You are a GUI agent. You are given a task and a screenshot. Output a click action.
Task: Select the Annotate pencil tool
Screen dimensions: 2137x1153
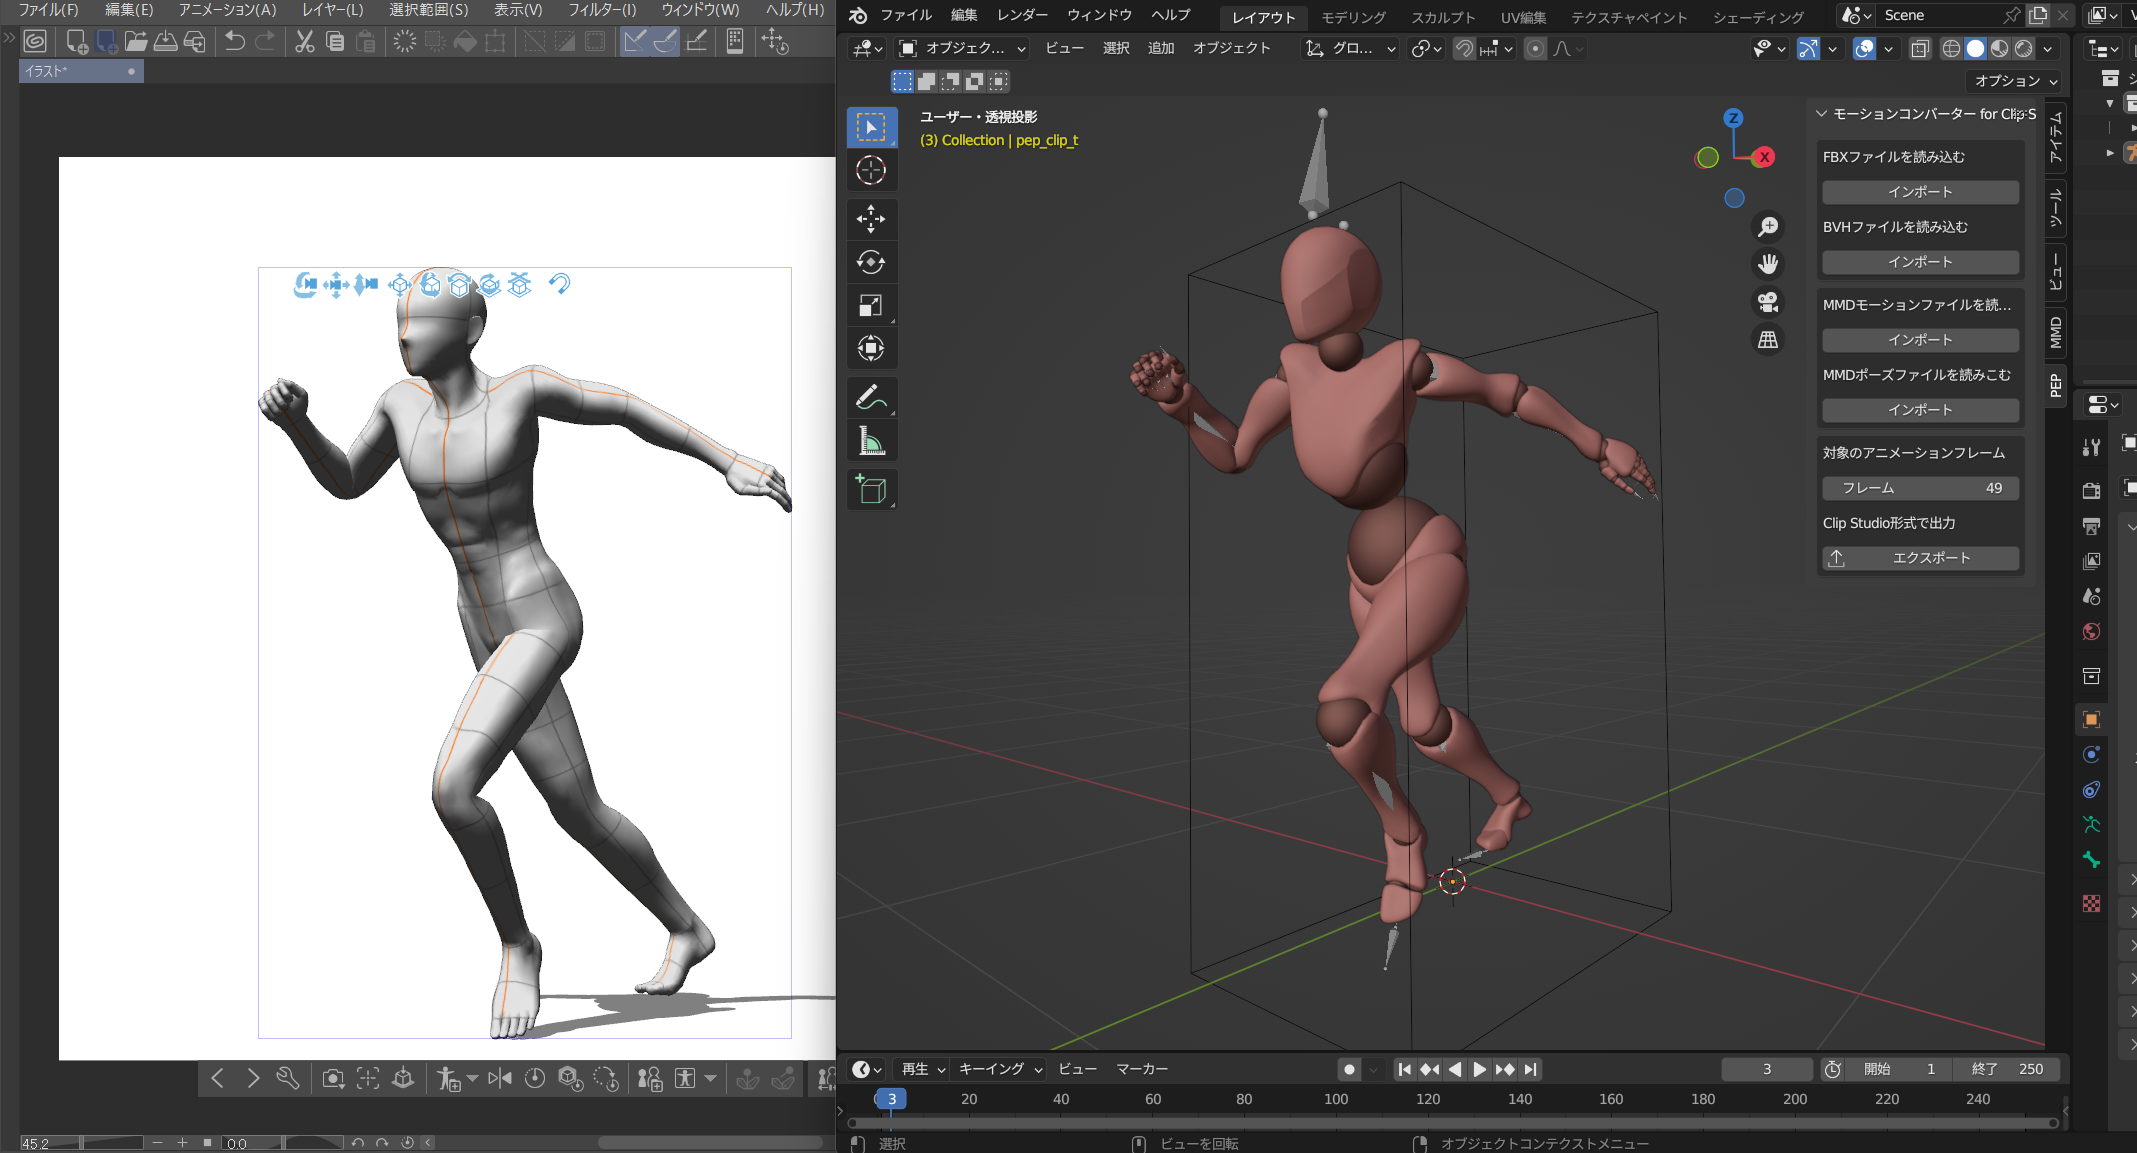(871, 398)
